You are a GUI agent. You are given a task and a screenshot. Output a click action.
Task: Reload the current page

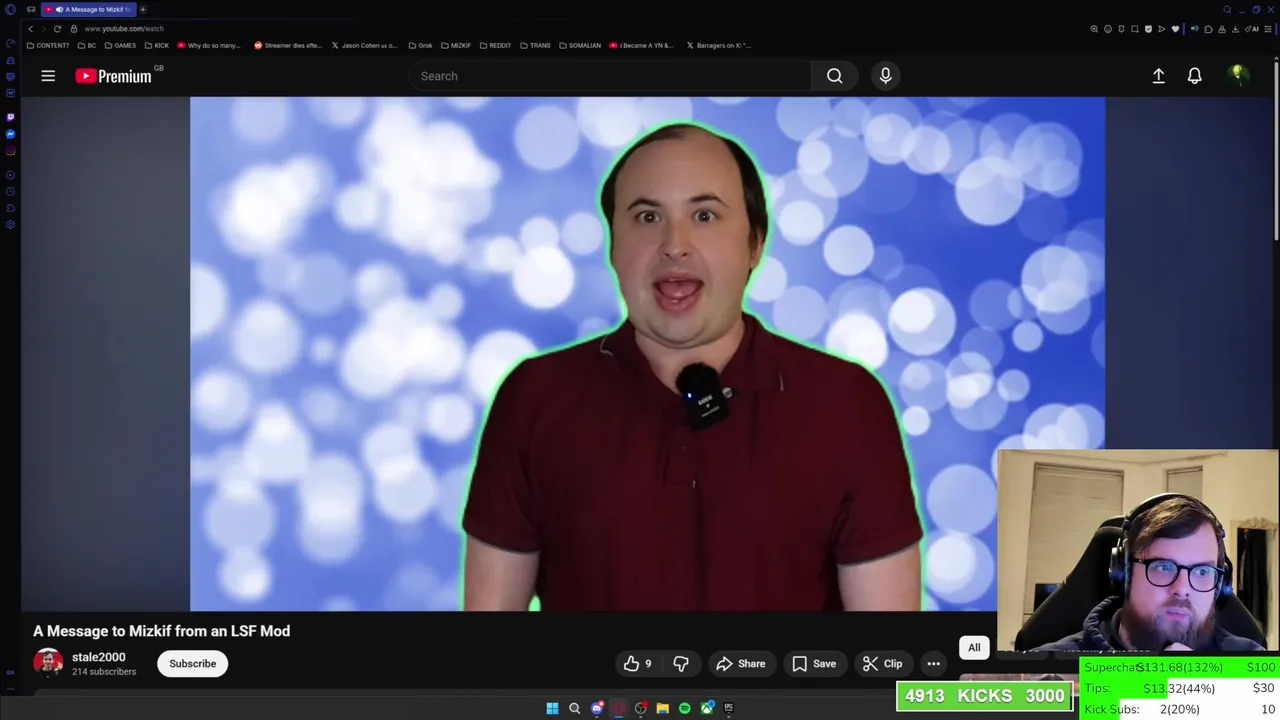click(x=57, y=29)
